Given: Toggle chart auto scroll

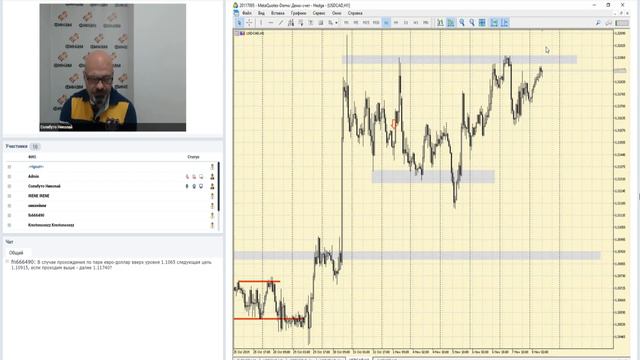Looking at the screenshot, I should (494, 22).
